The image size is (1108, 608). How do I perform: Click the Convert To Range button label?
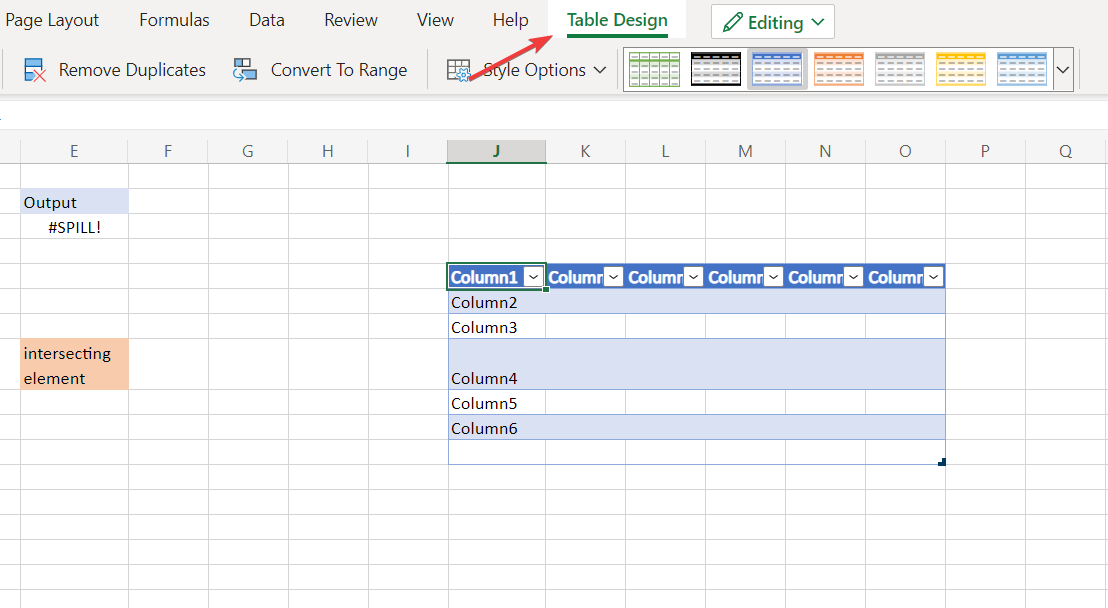(339, 70)
